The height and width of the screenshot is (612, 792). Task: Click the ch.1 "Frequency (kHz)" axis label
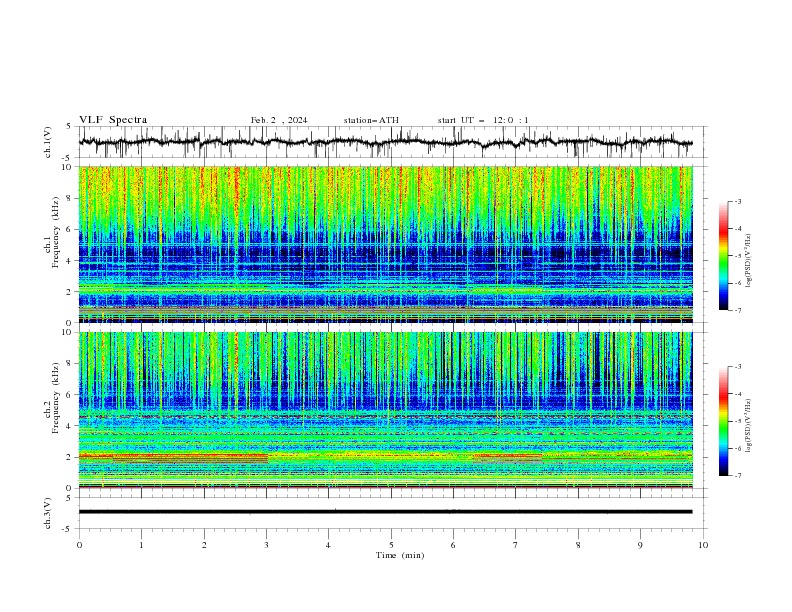(x=56, y=233)
